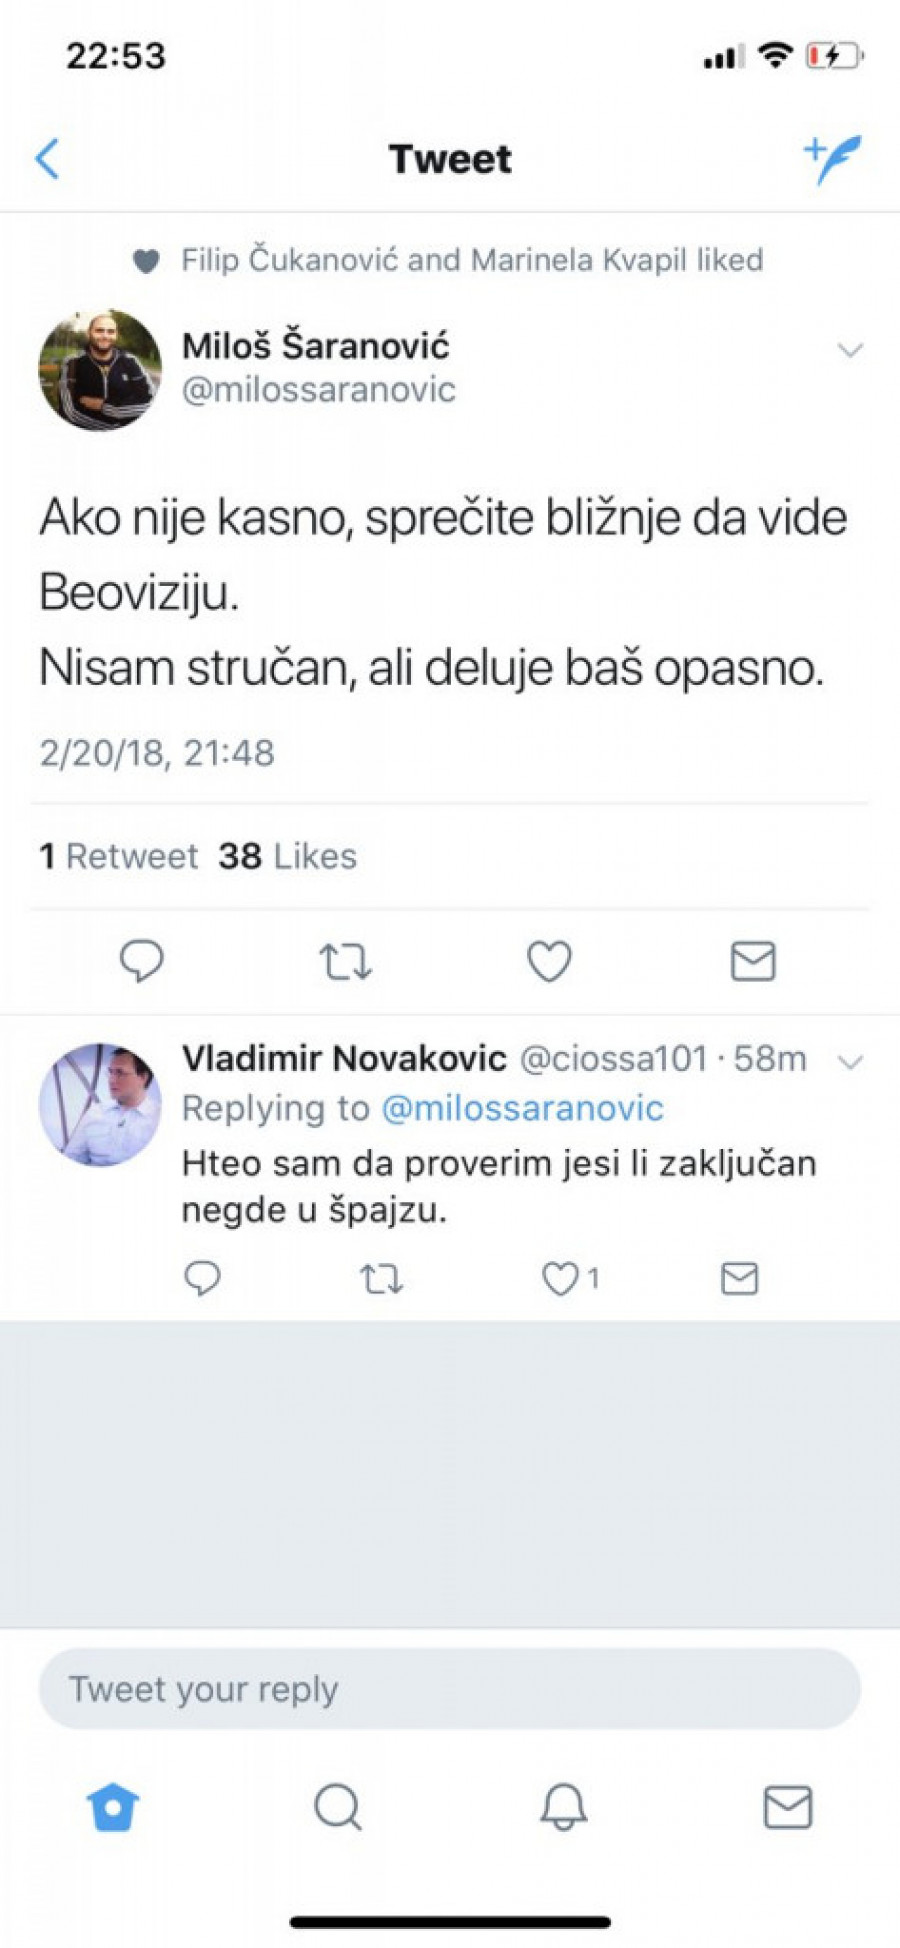Expand options chevron on Vladimir's reply
This screenshot has height=1948, width=900.
(x=850, y=1061)
